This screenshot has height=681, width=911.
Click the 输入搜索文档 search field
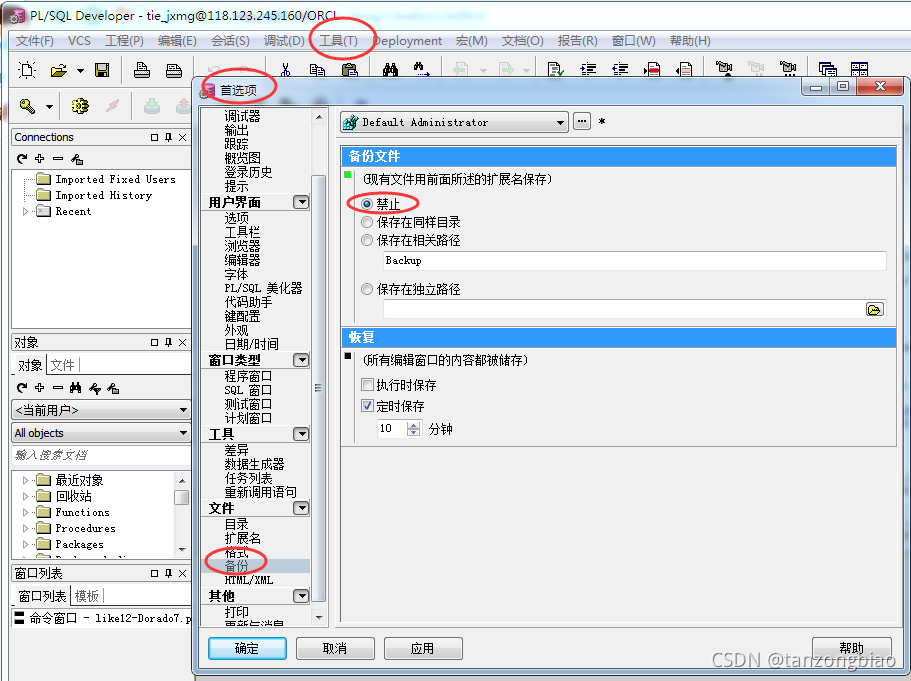(x=101, y=455)
